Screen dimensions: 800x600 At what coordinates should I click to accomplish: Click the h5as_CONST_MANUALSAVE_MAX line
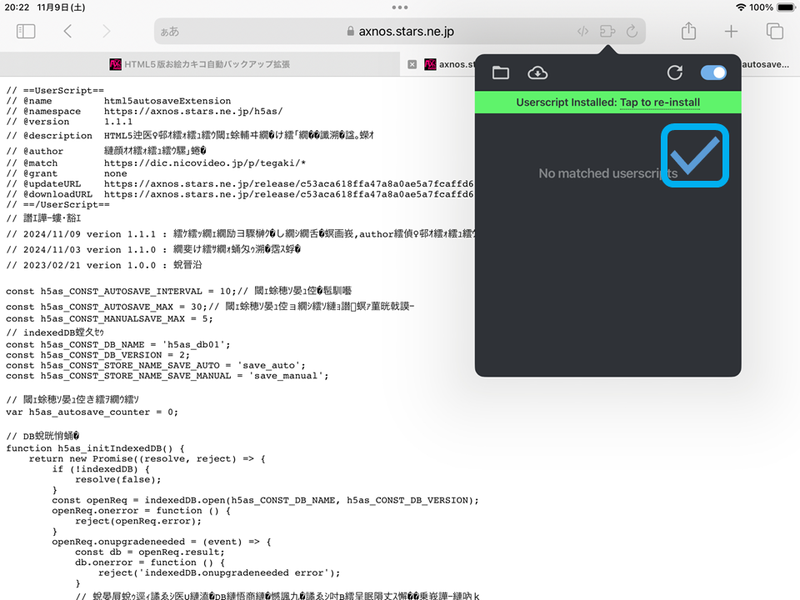[x=109, y=319]
